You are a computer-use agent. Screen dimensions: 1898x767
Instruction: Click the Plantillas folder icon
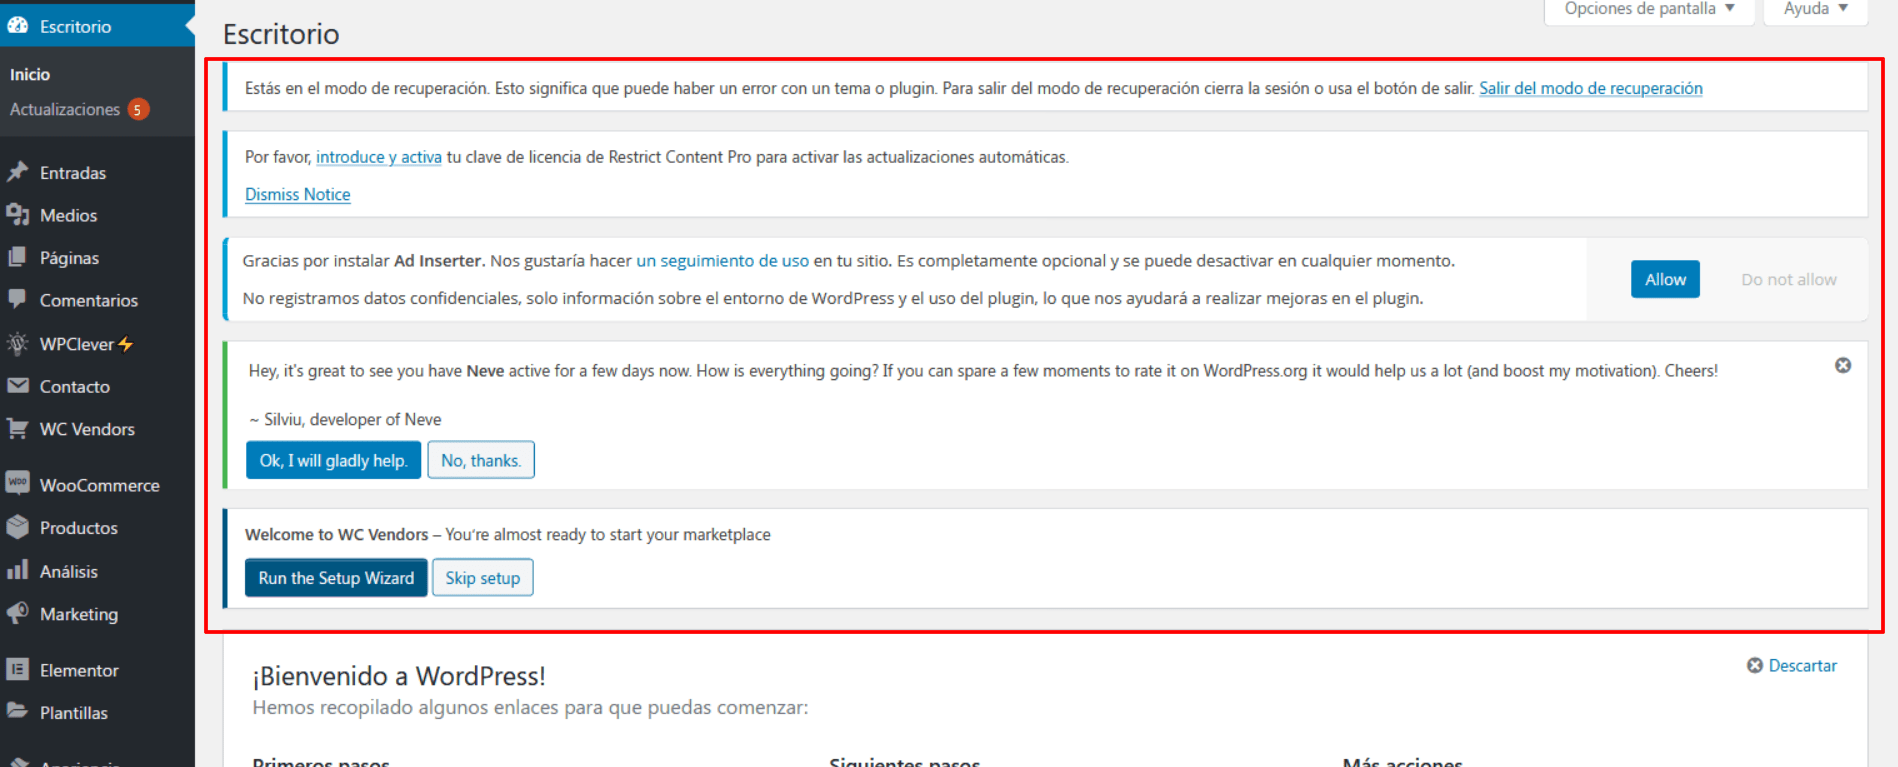point(18,712)
